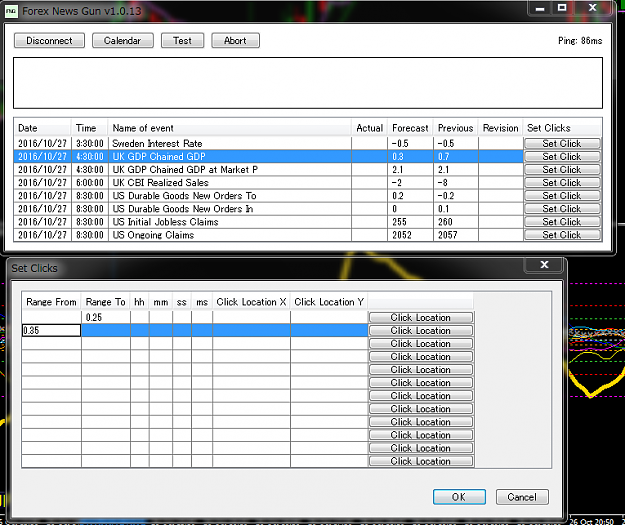The image size is (625, 525).
Task: Click Set Click for US Initial Jobless Claims
Action: point(562,222)
